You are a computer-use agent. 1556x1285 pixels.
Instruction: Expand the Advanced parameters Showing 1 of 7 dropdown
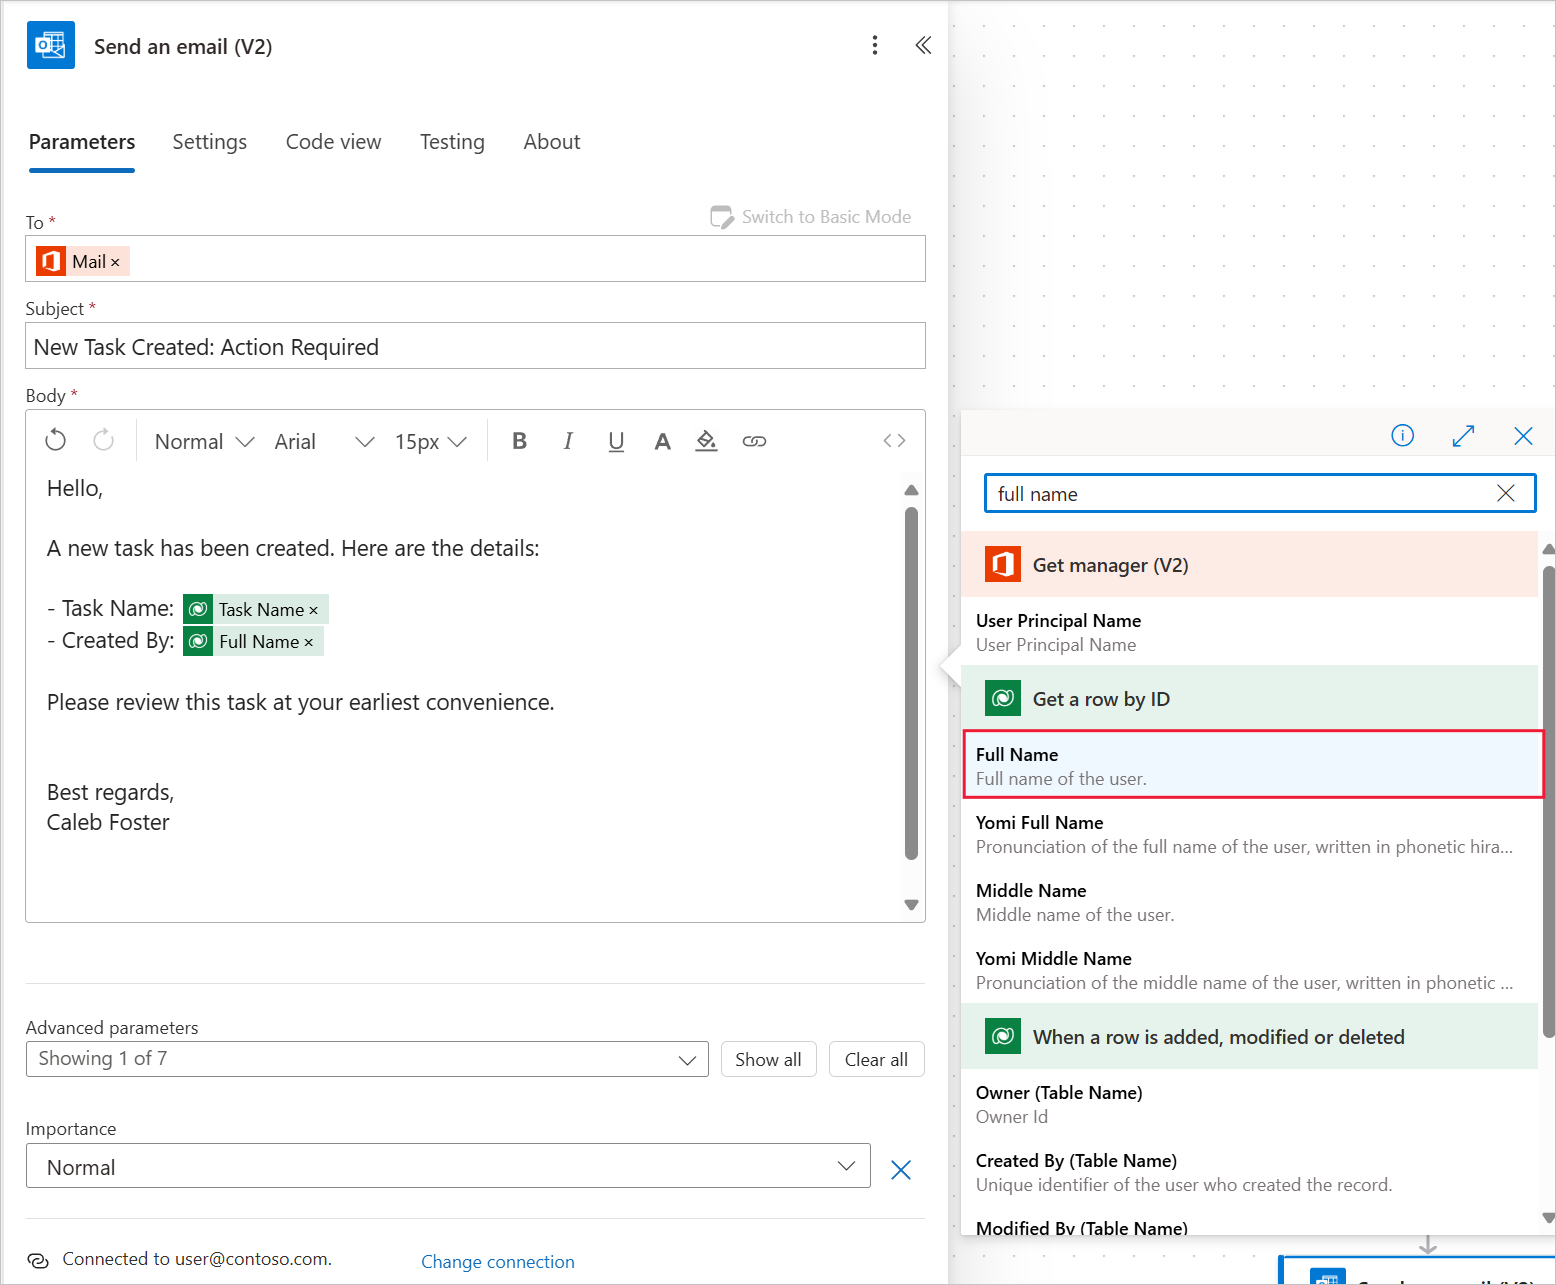tap(367, 1059)
